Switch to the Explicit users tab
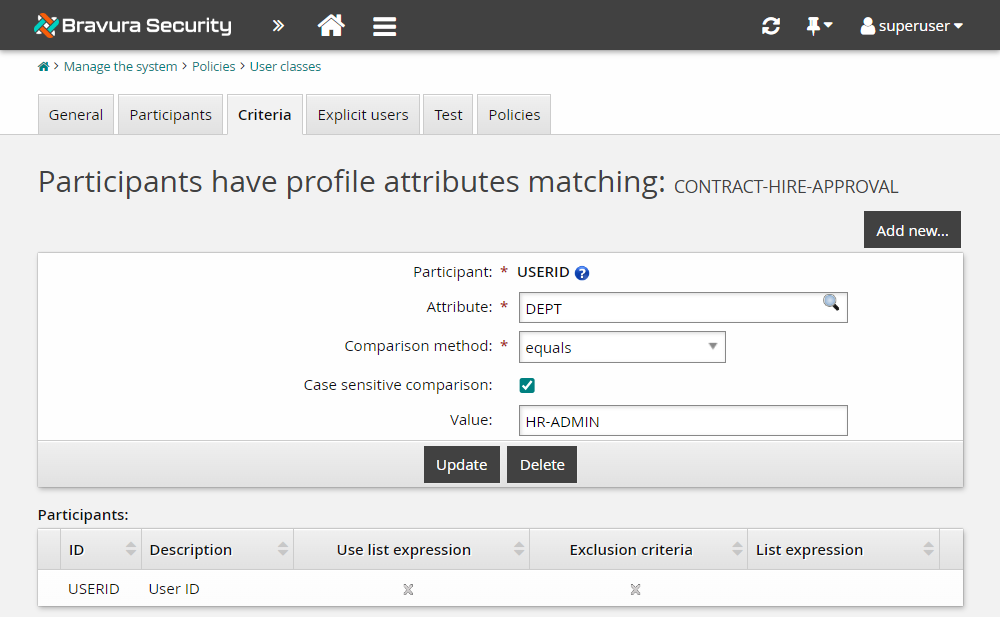The image size is (1000, 617). 362,114
